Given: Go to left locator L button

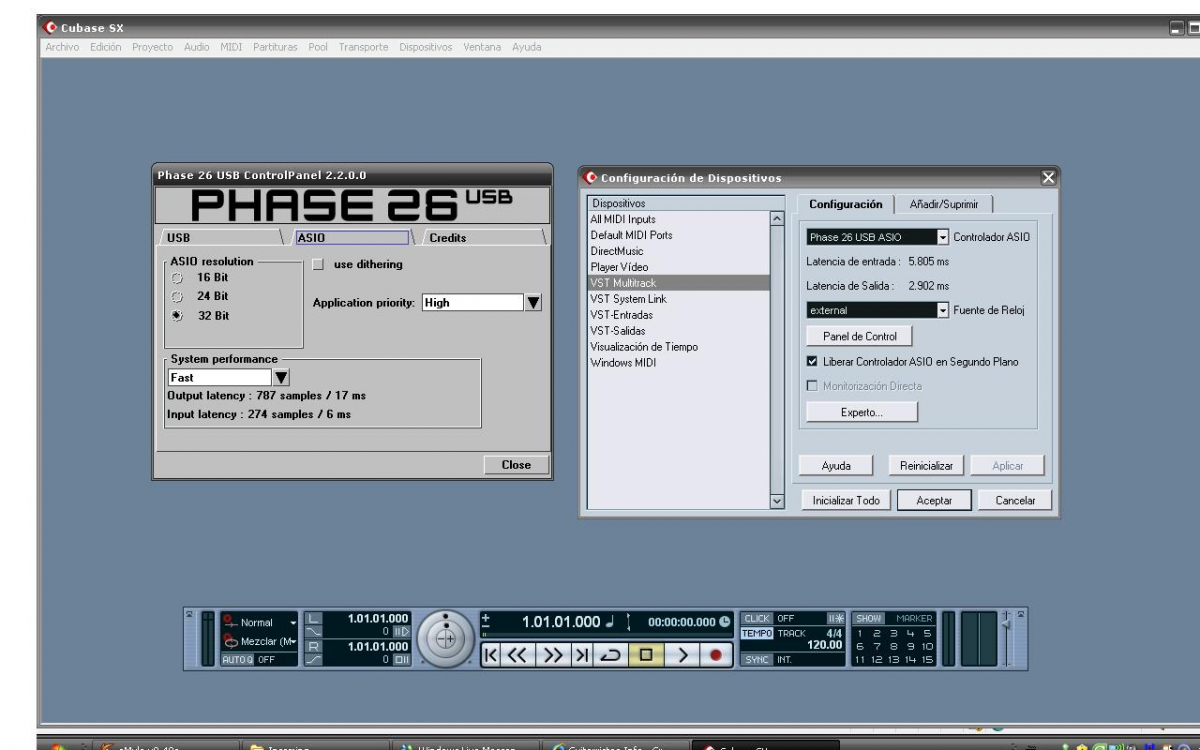Looking at the screenshot, I should click(x=313, y=619).
